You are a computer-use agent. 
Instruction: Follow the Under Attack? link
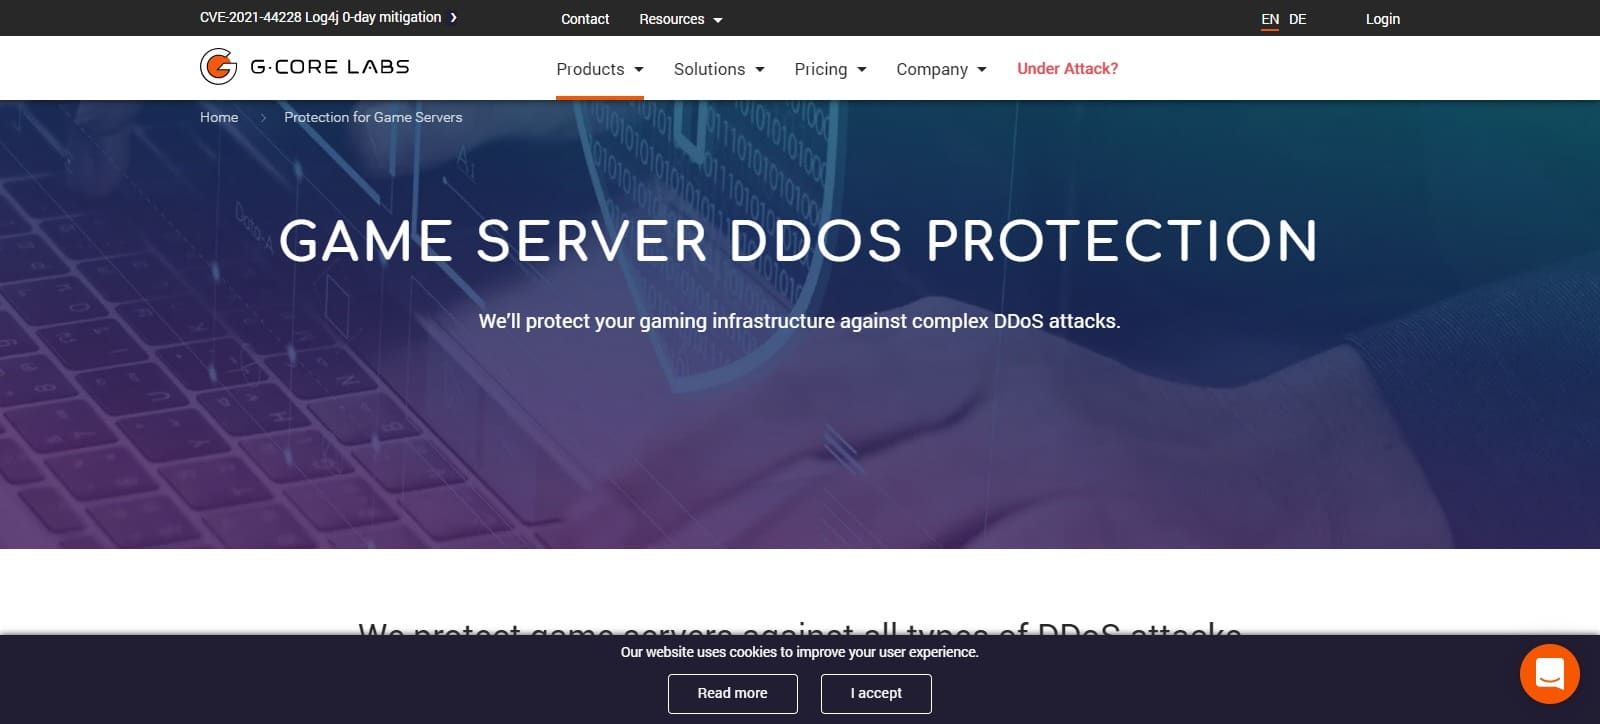(x=1067, y=68)
